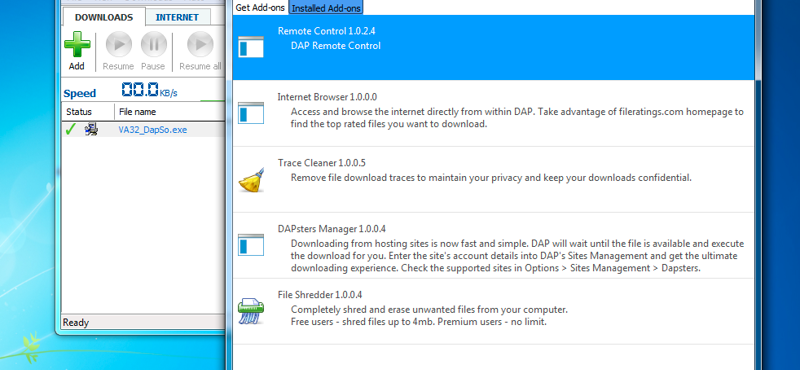Screen dimensions: 800x370
Task: Click the Trace Cleaner broom icon
Action: [x=251, y=180]
